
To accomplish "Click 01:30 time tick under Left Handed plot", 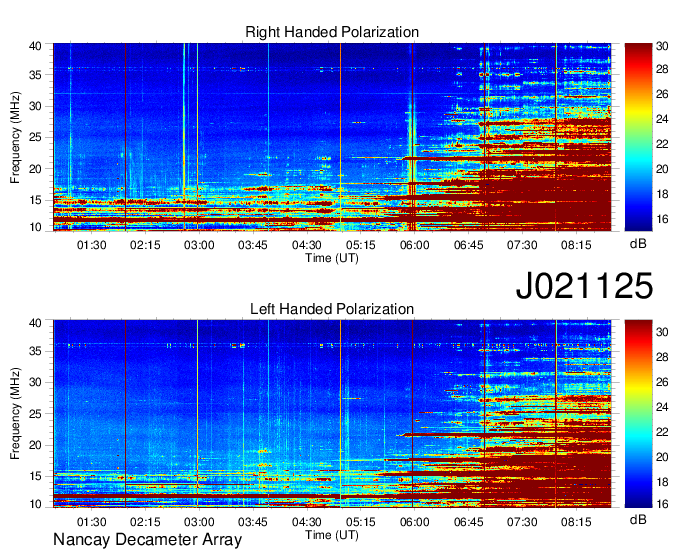I will [x=92, y=522].
